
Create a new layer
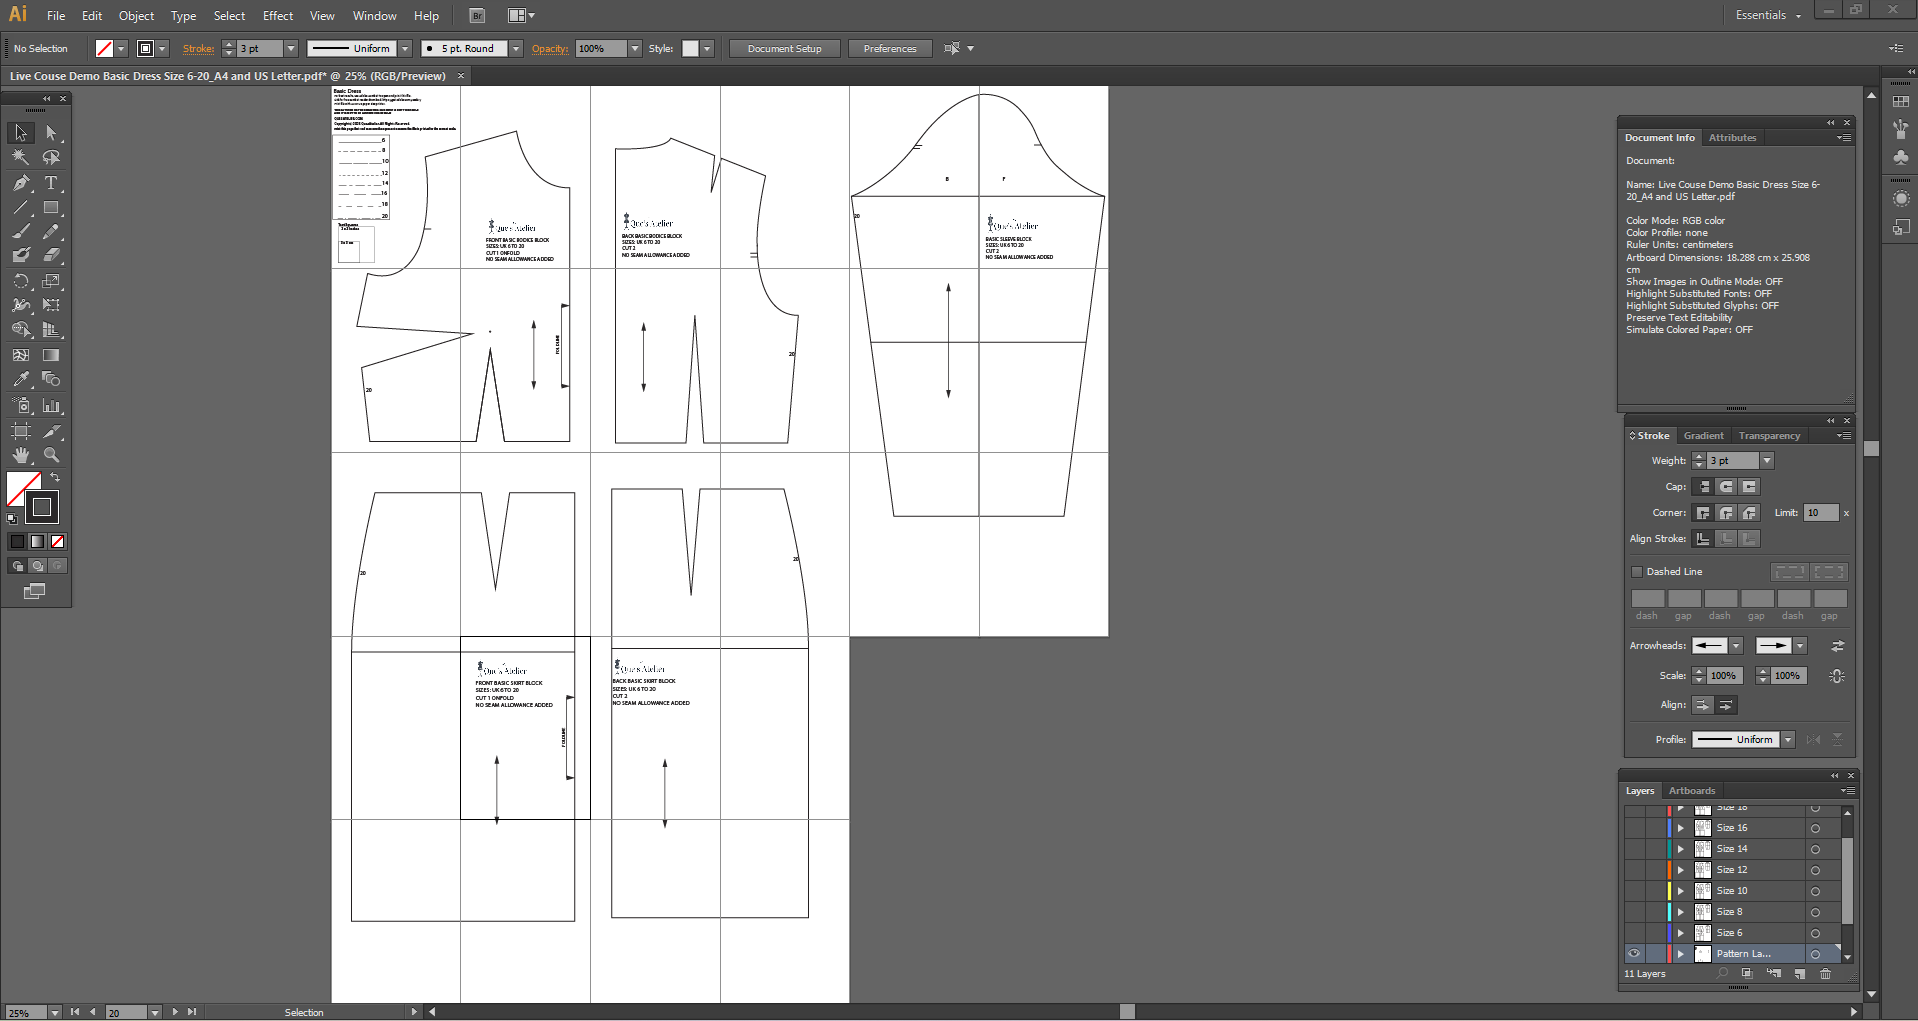pos(1799,974)
